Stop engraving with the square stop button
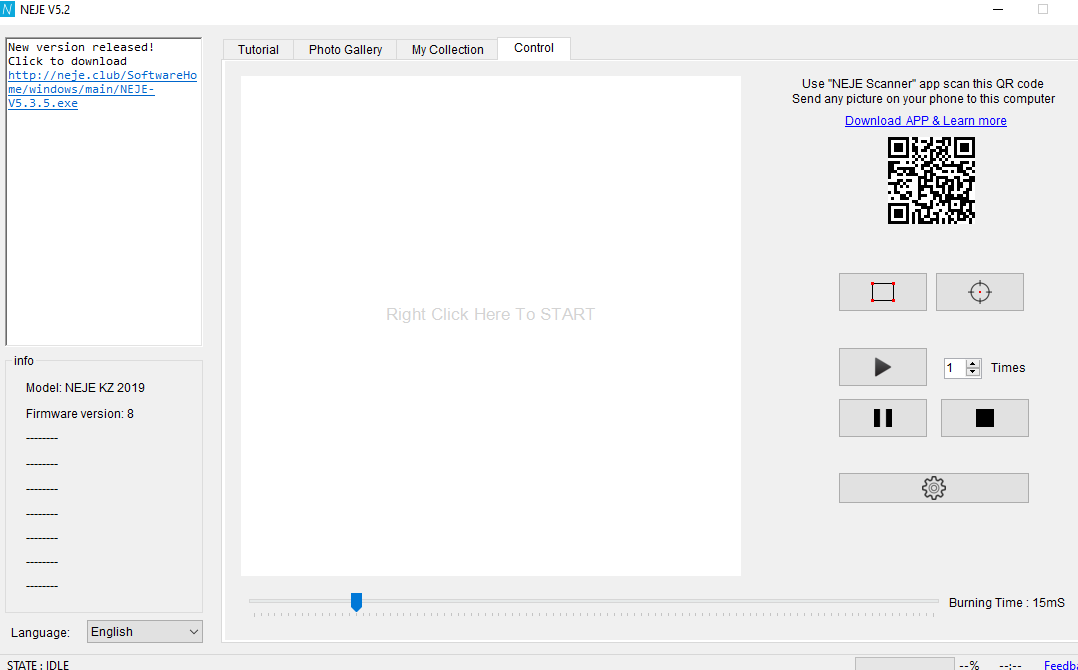1078x670 pixels. click(984, 418)
